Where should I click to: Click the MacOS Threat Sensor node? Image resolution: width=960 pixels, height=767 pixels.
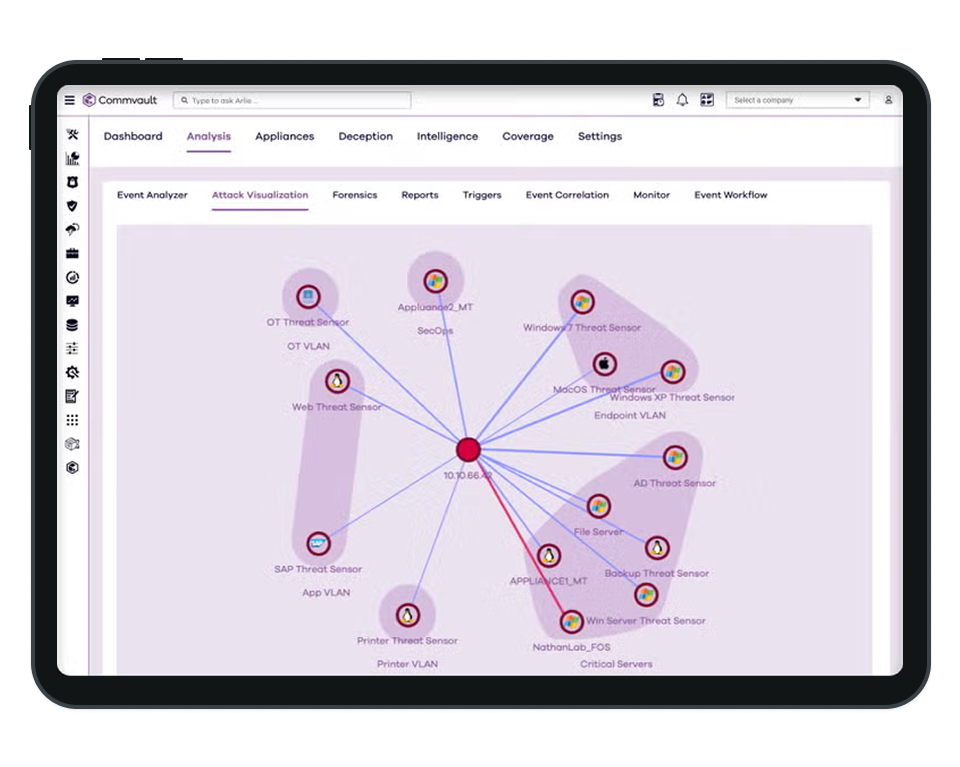pyautogui.click(x=604, y=364)
